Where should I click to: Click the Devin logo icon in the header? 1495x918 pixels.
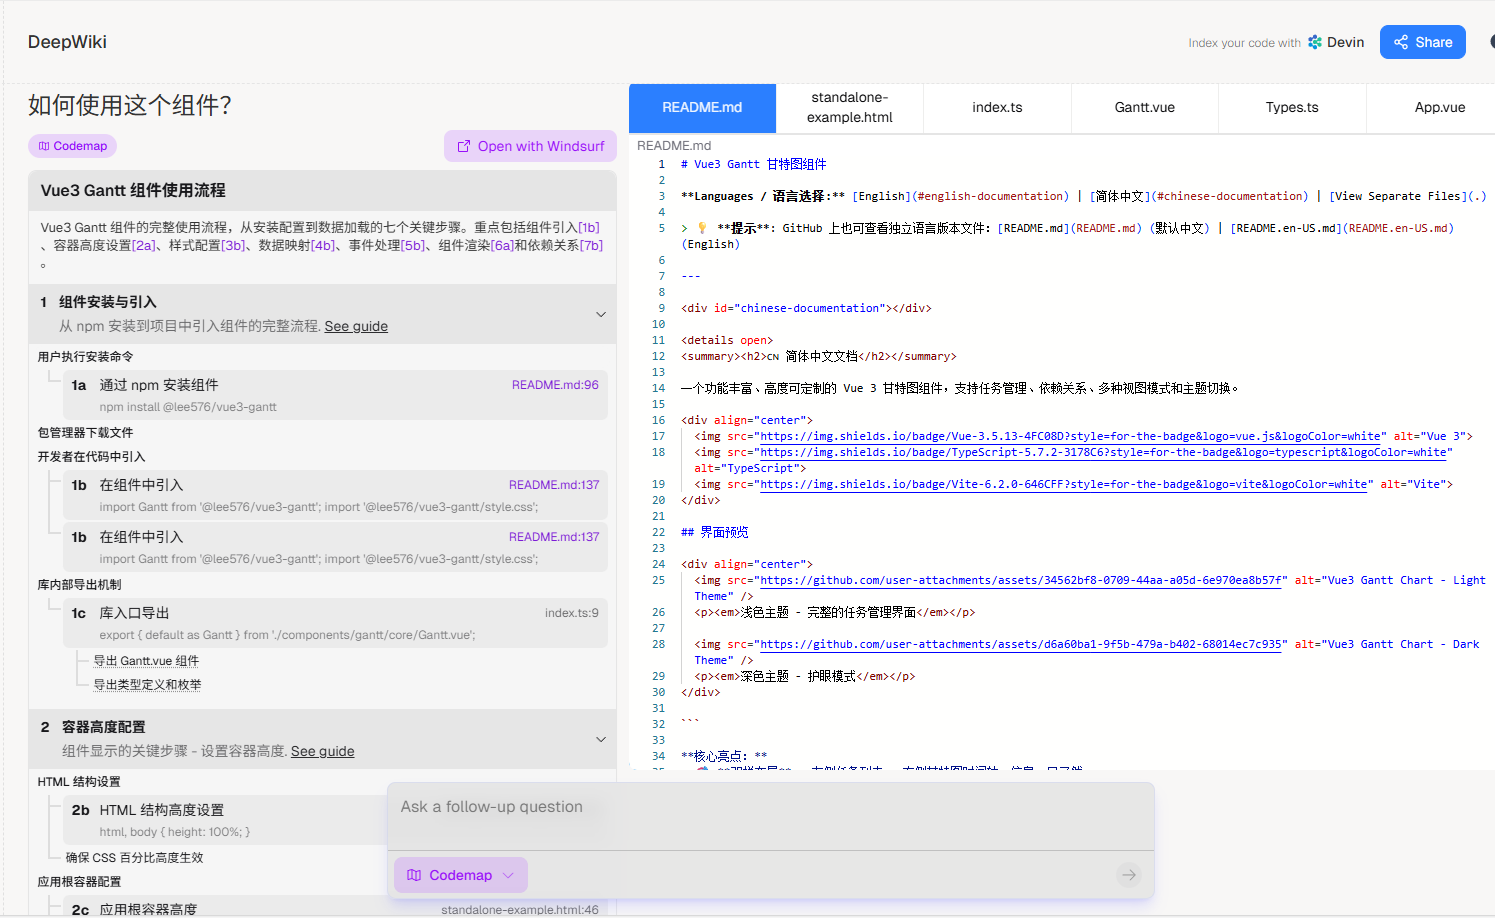1315,42
